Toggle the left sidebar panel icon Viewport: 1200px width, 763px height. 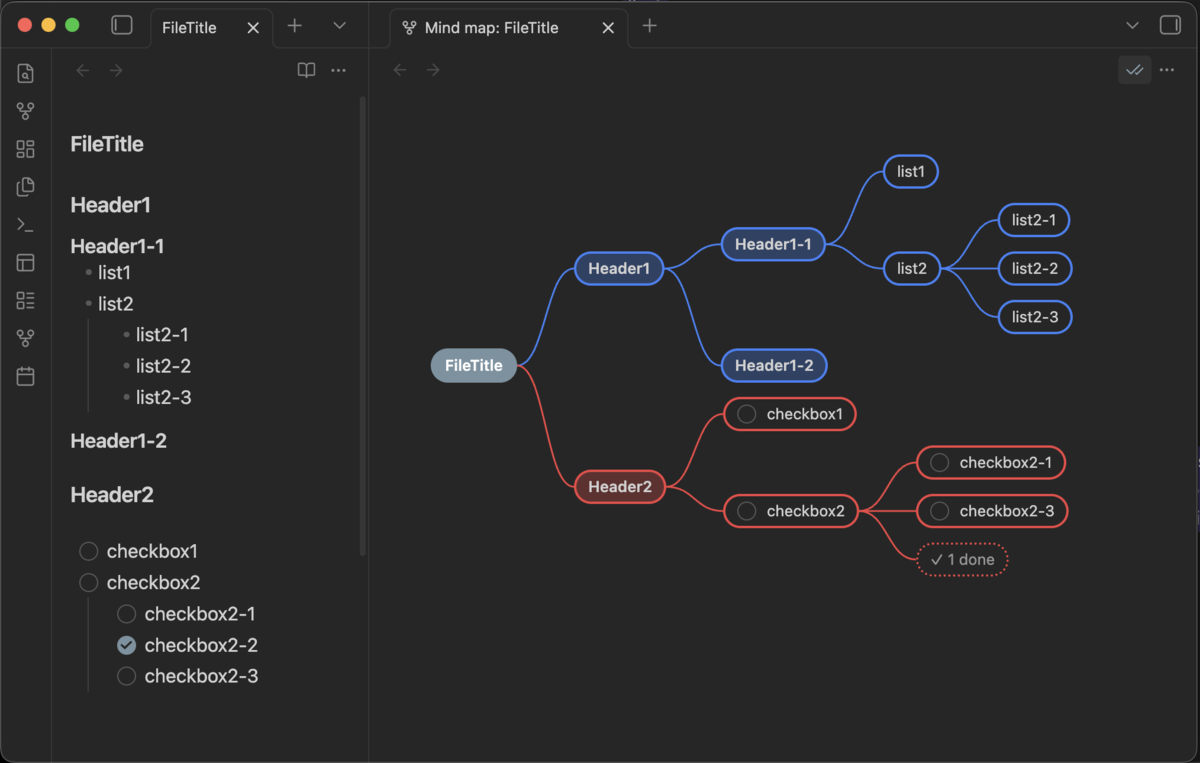122,26
